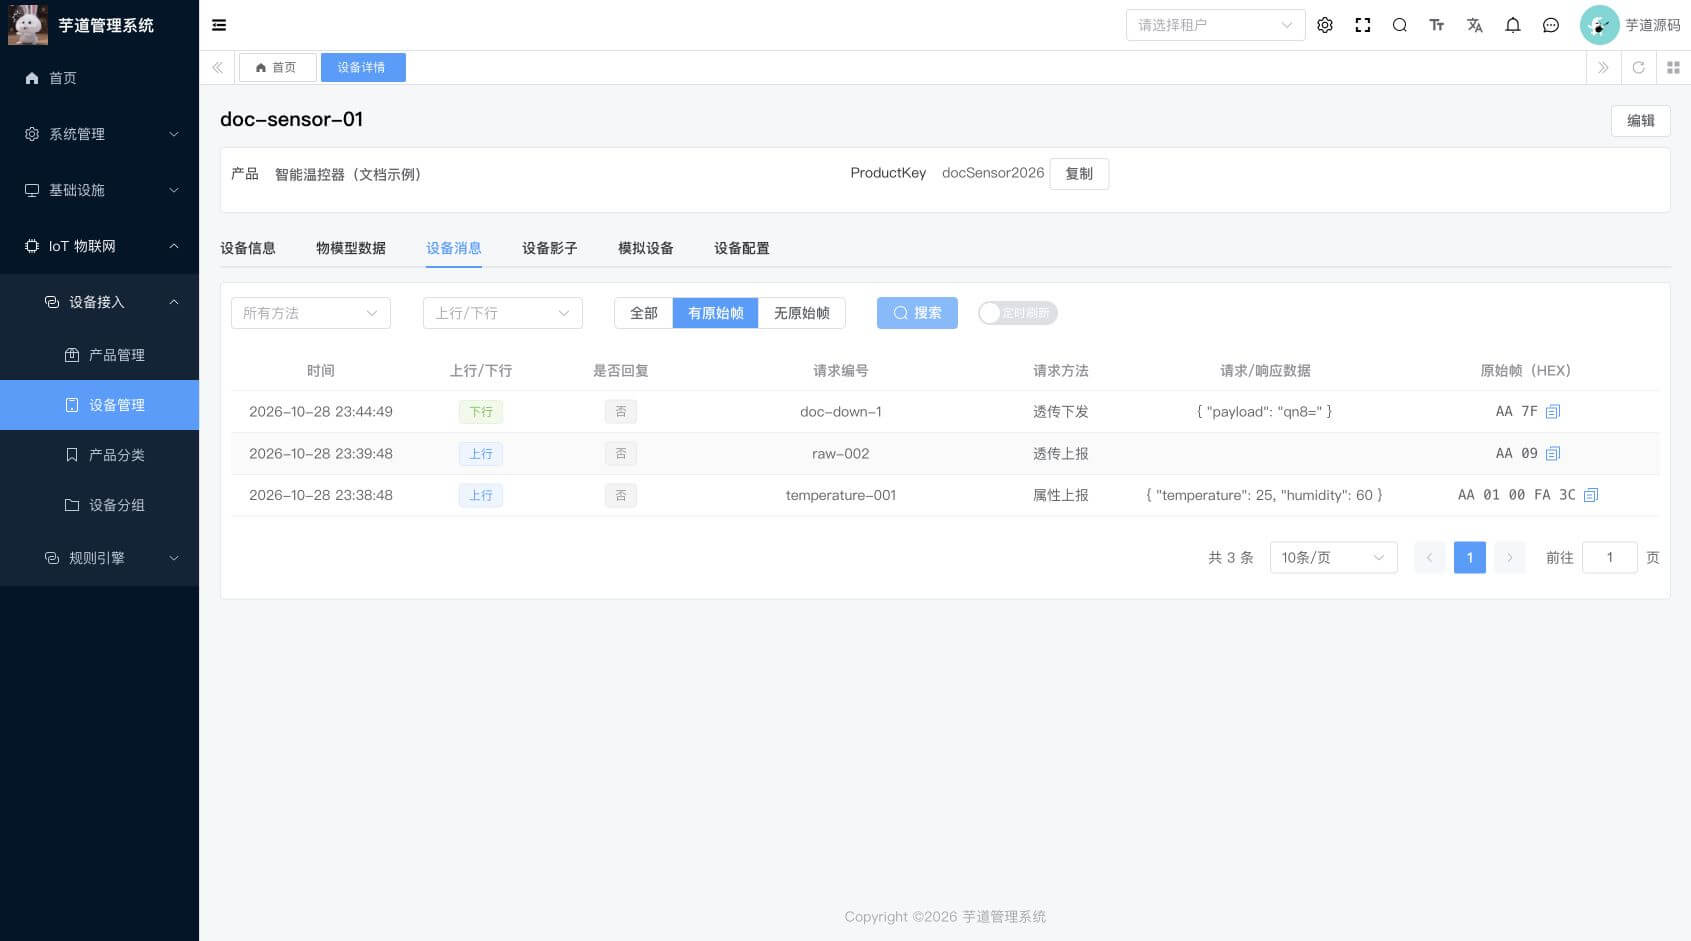Screen dimensions: 1691x941
Task: Open the font size switcher icon
Action: [x=1437, y=25]
